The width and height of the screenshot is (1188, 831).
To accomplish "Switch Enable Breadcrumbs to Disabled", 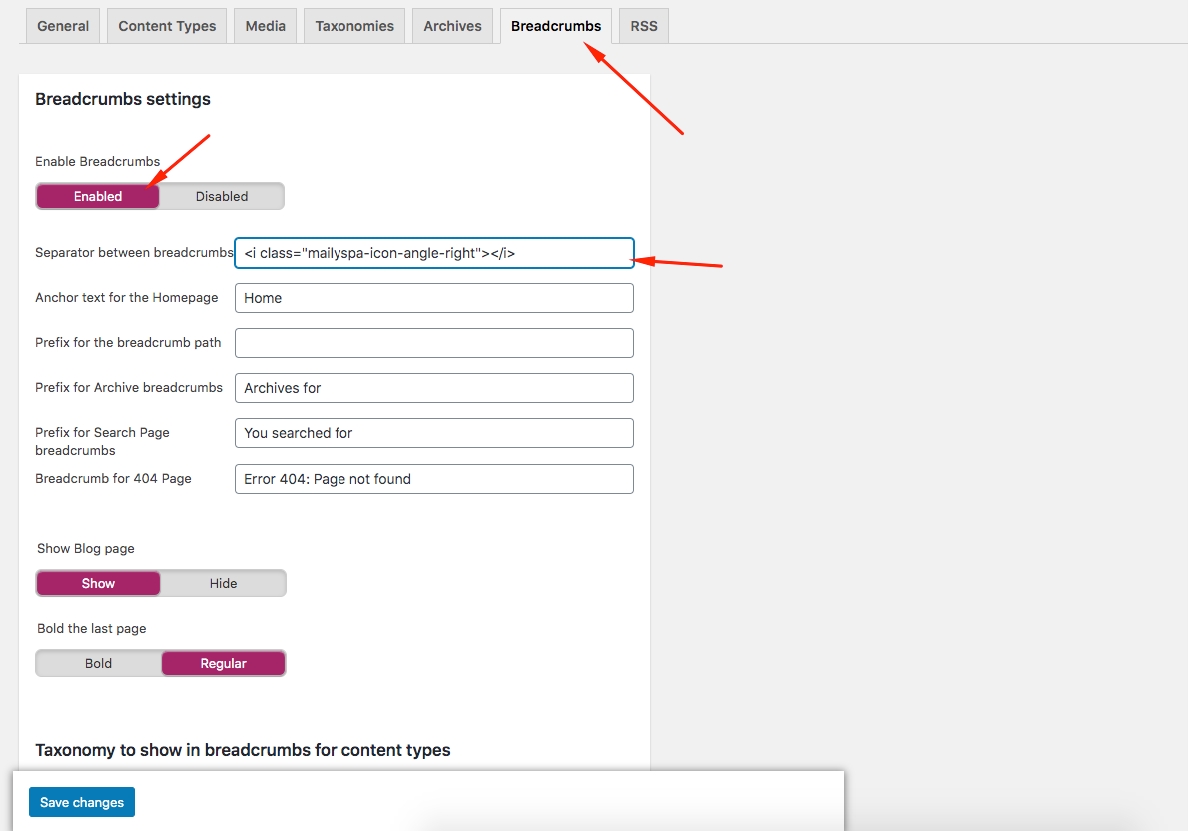I will pyautogui.click(x=222, y=196).
